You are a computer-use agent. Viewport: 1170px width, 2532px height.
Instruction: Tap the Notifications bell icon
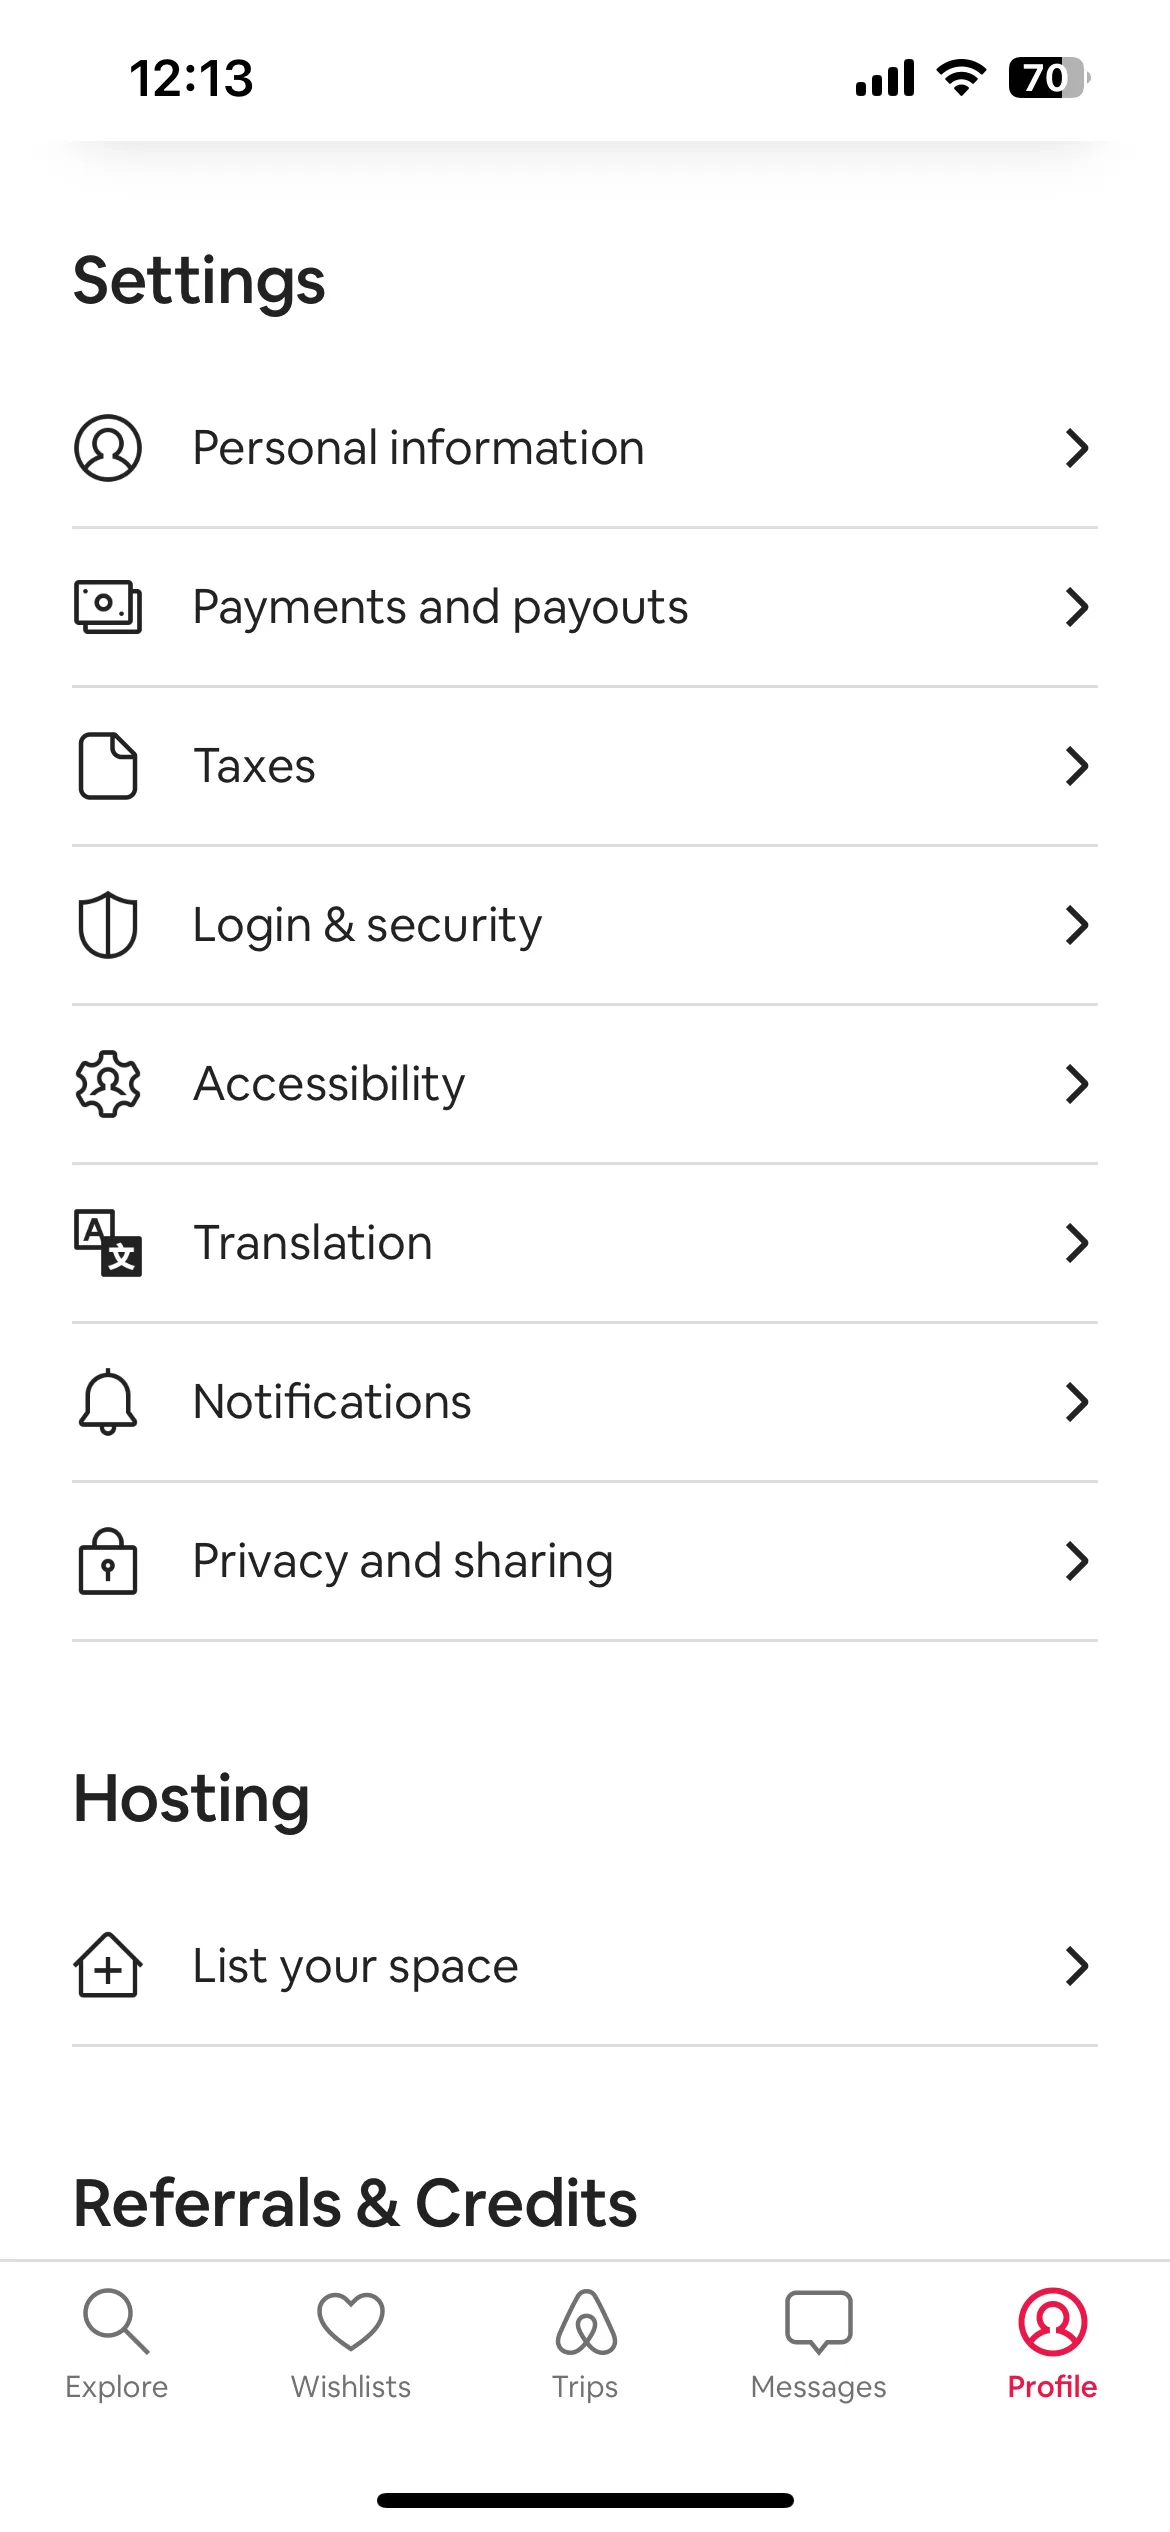click(x=108, y=1402)
